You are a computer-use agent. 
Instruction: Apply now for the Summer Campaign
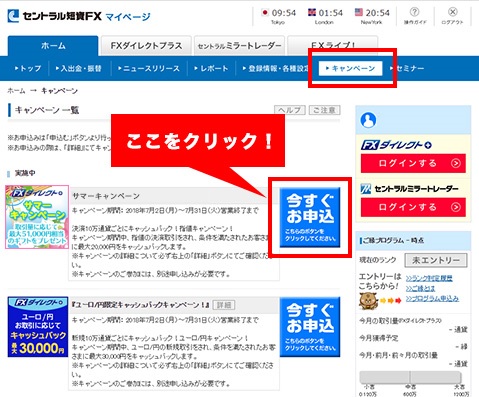(310, 217)
